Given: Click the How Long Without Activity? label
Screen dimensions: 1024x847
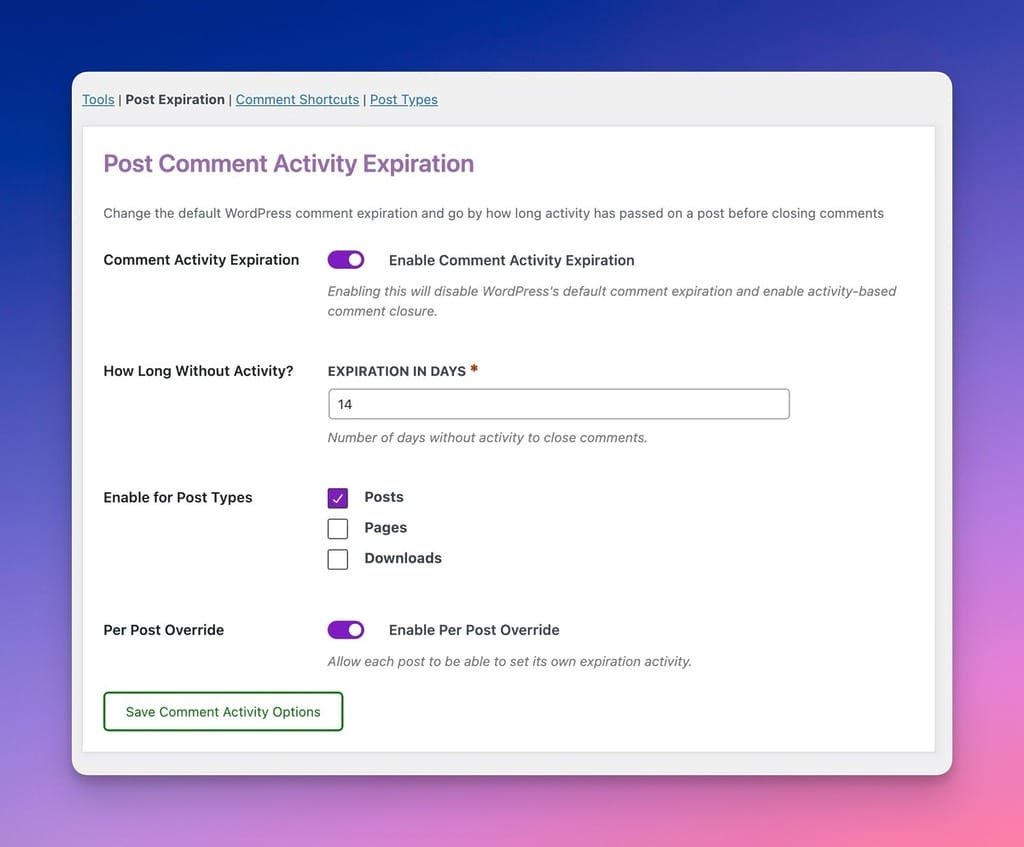Looking at the screenshot, I should (x=199, y=371).
